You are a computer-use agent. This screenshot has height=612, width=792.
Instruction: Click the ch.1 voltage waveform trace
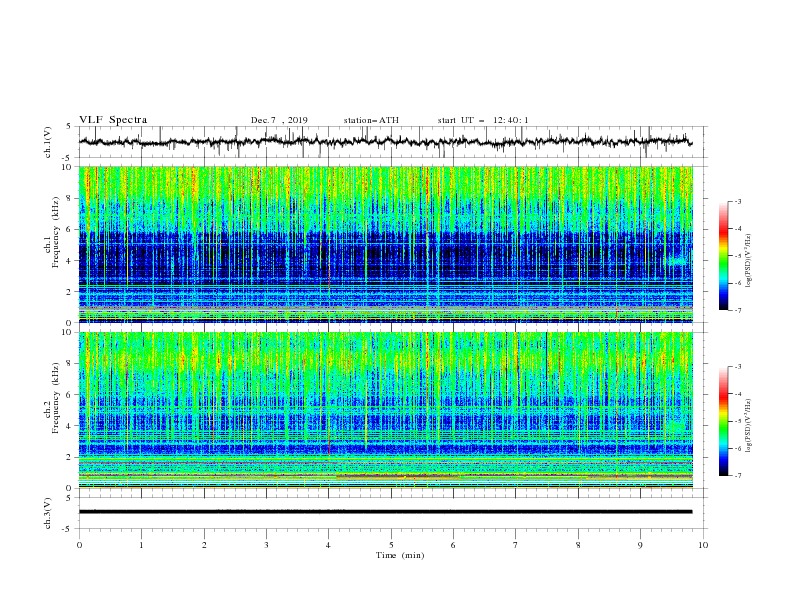(385, 142)
